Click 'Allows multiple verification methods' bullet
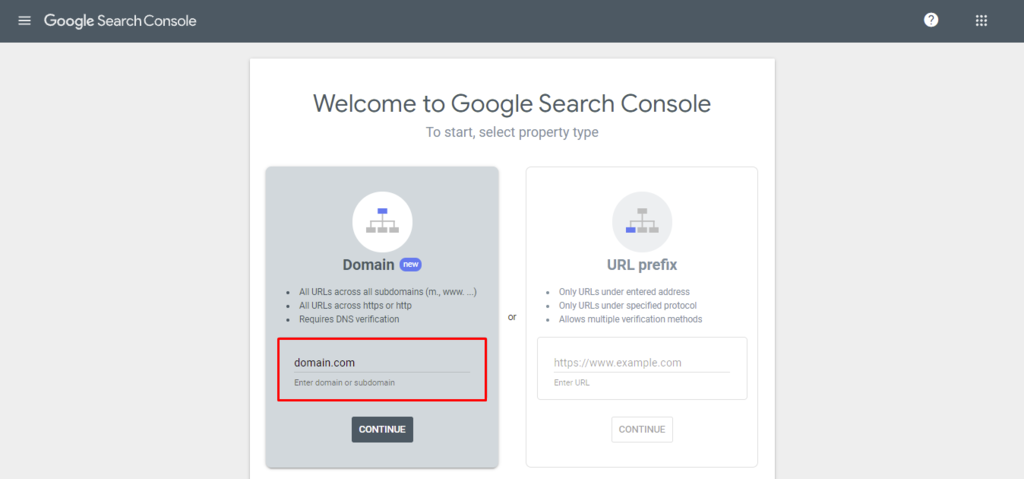The width and height of the screenshot is (1024, 479). [x=630, y=319]
